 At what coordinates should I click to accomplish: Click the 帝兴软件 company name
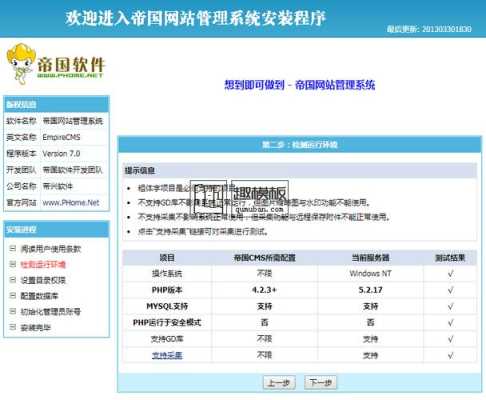click(58, 186)
